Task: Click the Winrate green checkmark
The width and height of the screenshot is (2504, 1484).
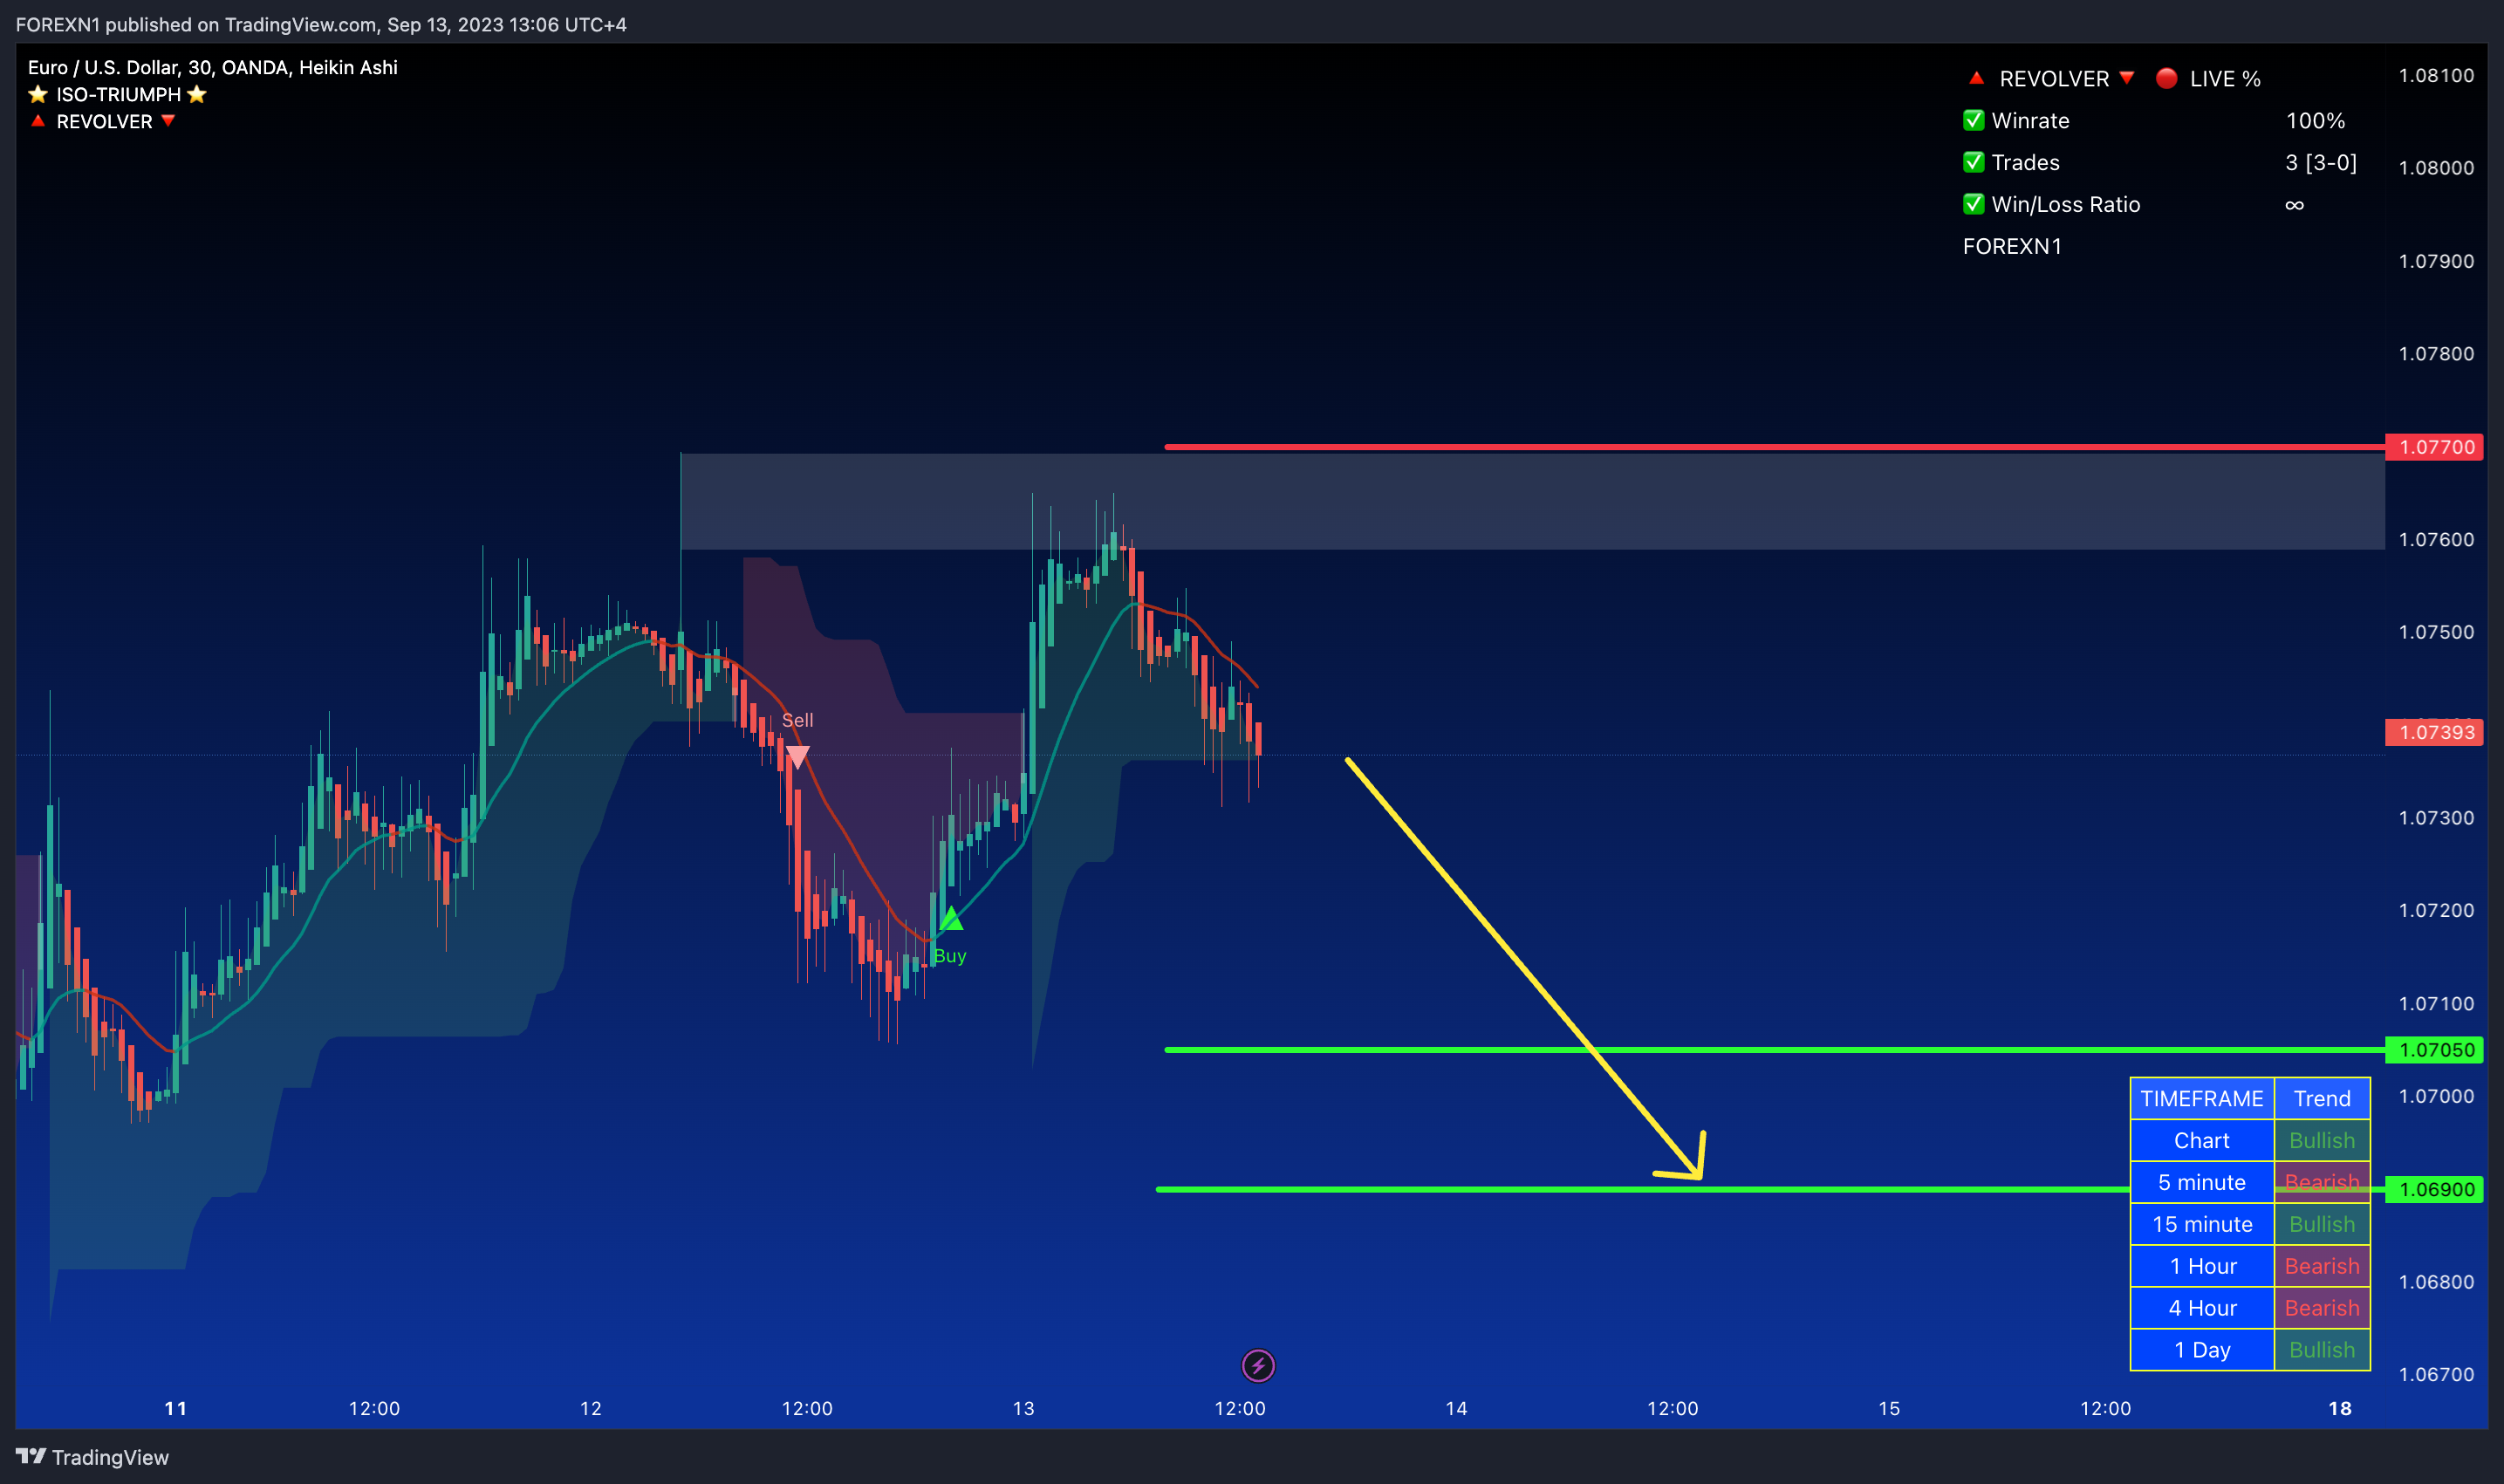Action: coord(1973,120)
